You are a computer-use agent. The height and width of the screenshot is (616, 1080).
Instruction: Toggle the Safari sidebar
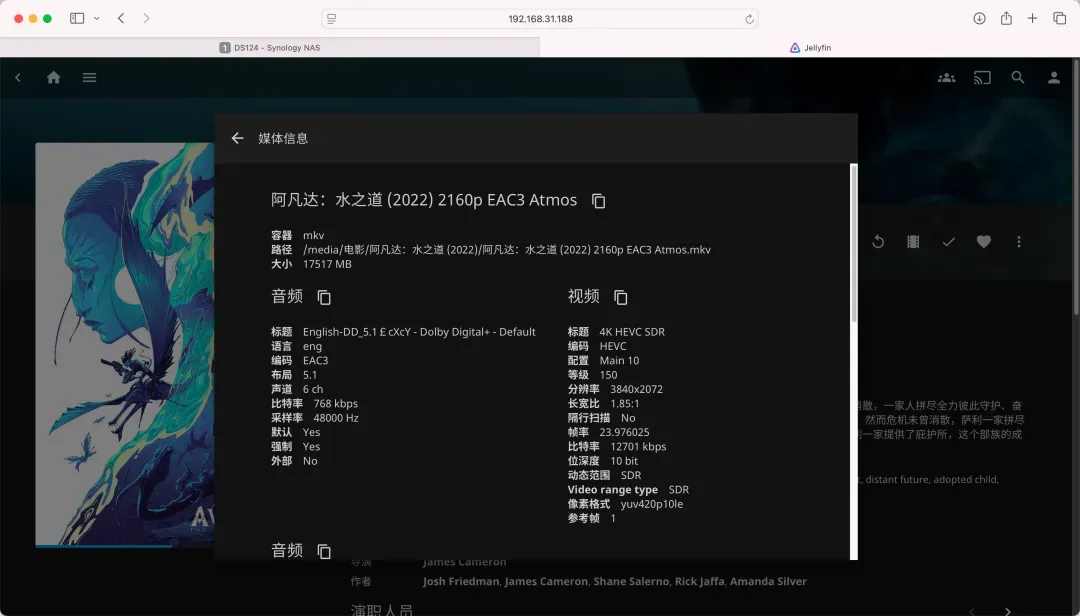(77, 19)
